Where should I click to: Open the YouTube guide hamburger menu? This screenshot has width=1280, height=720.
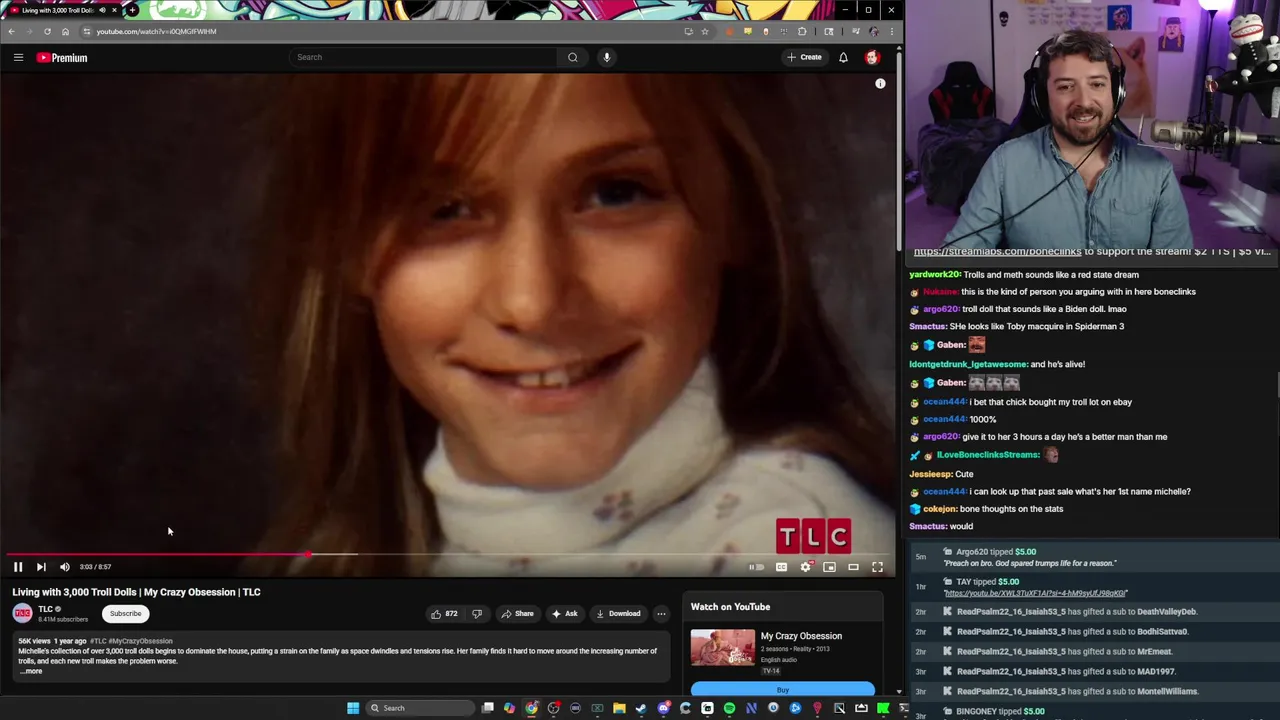click(18, 57)
